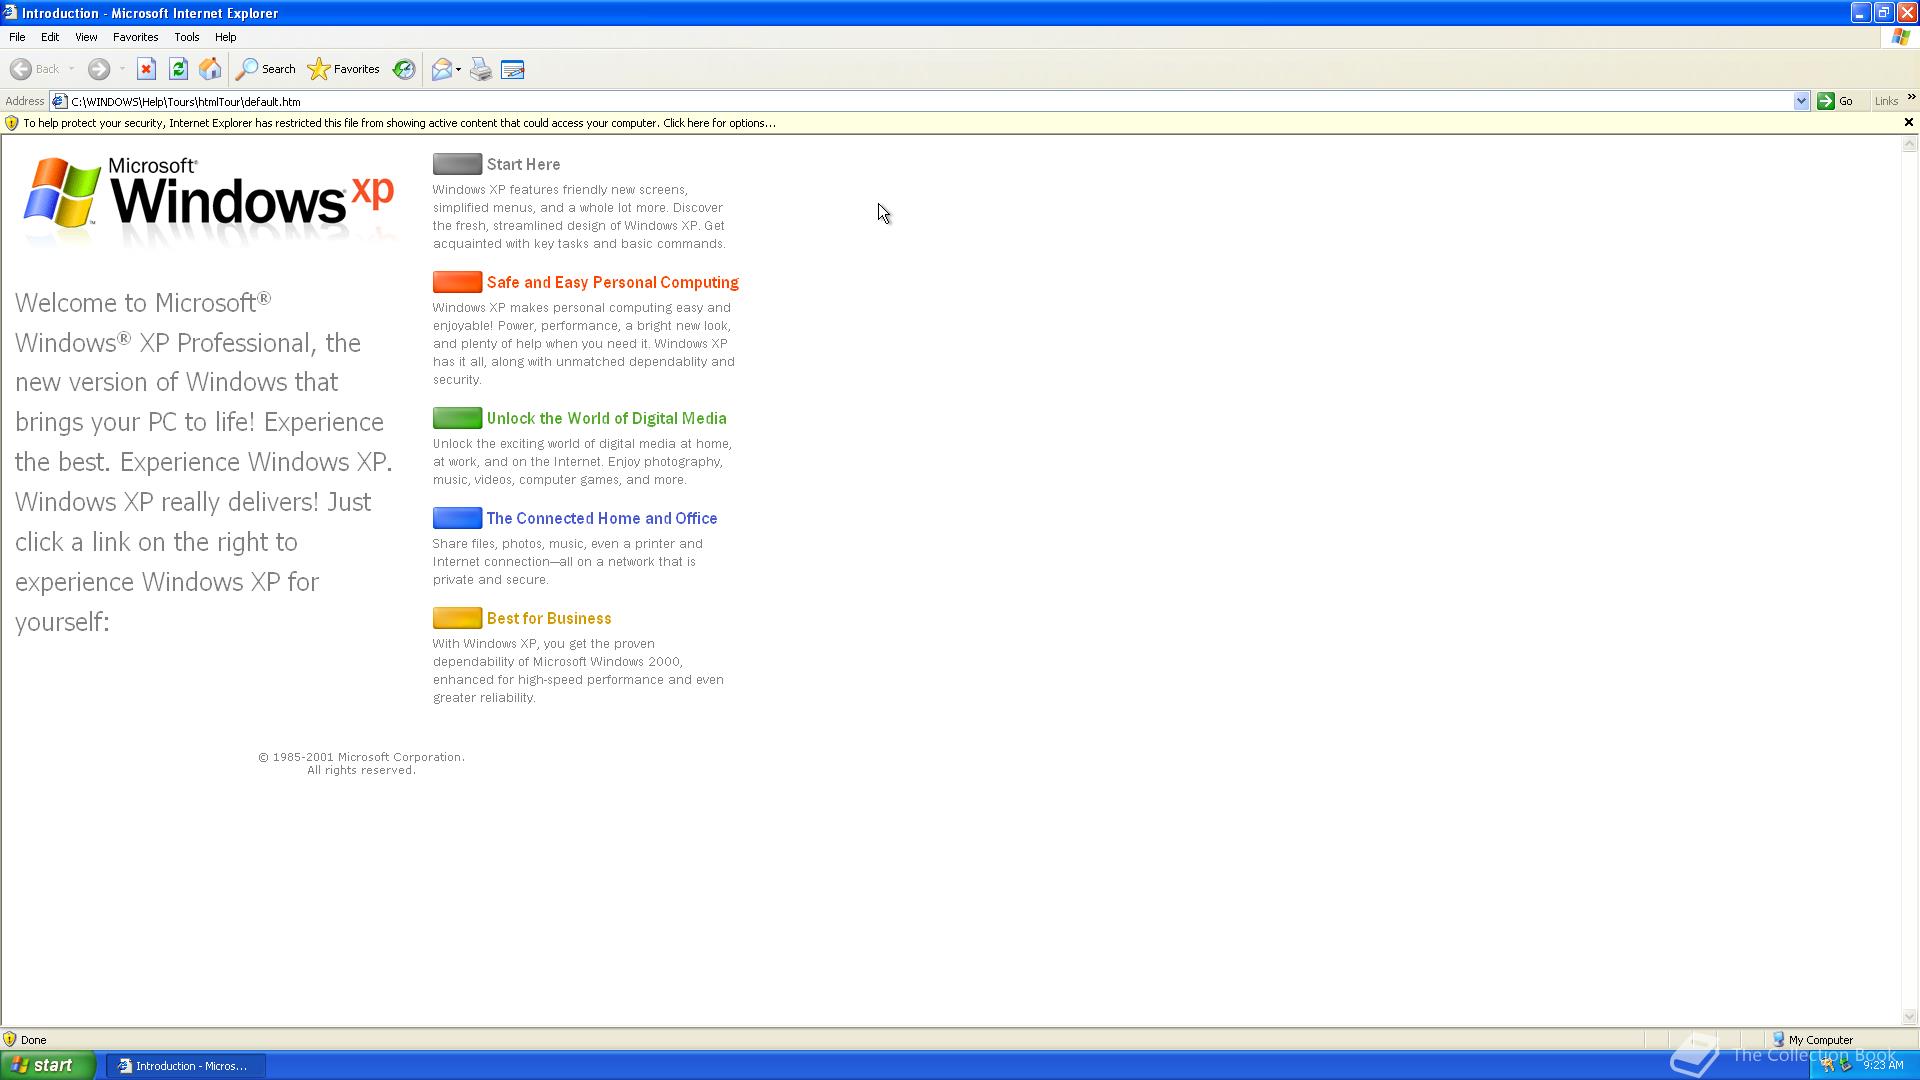Go to the Home page icon

coord(210,69)
